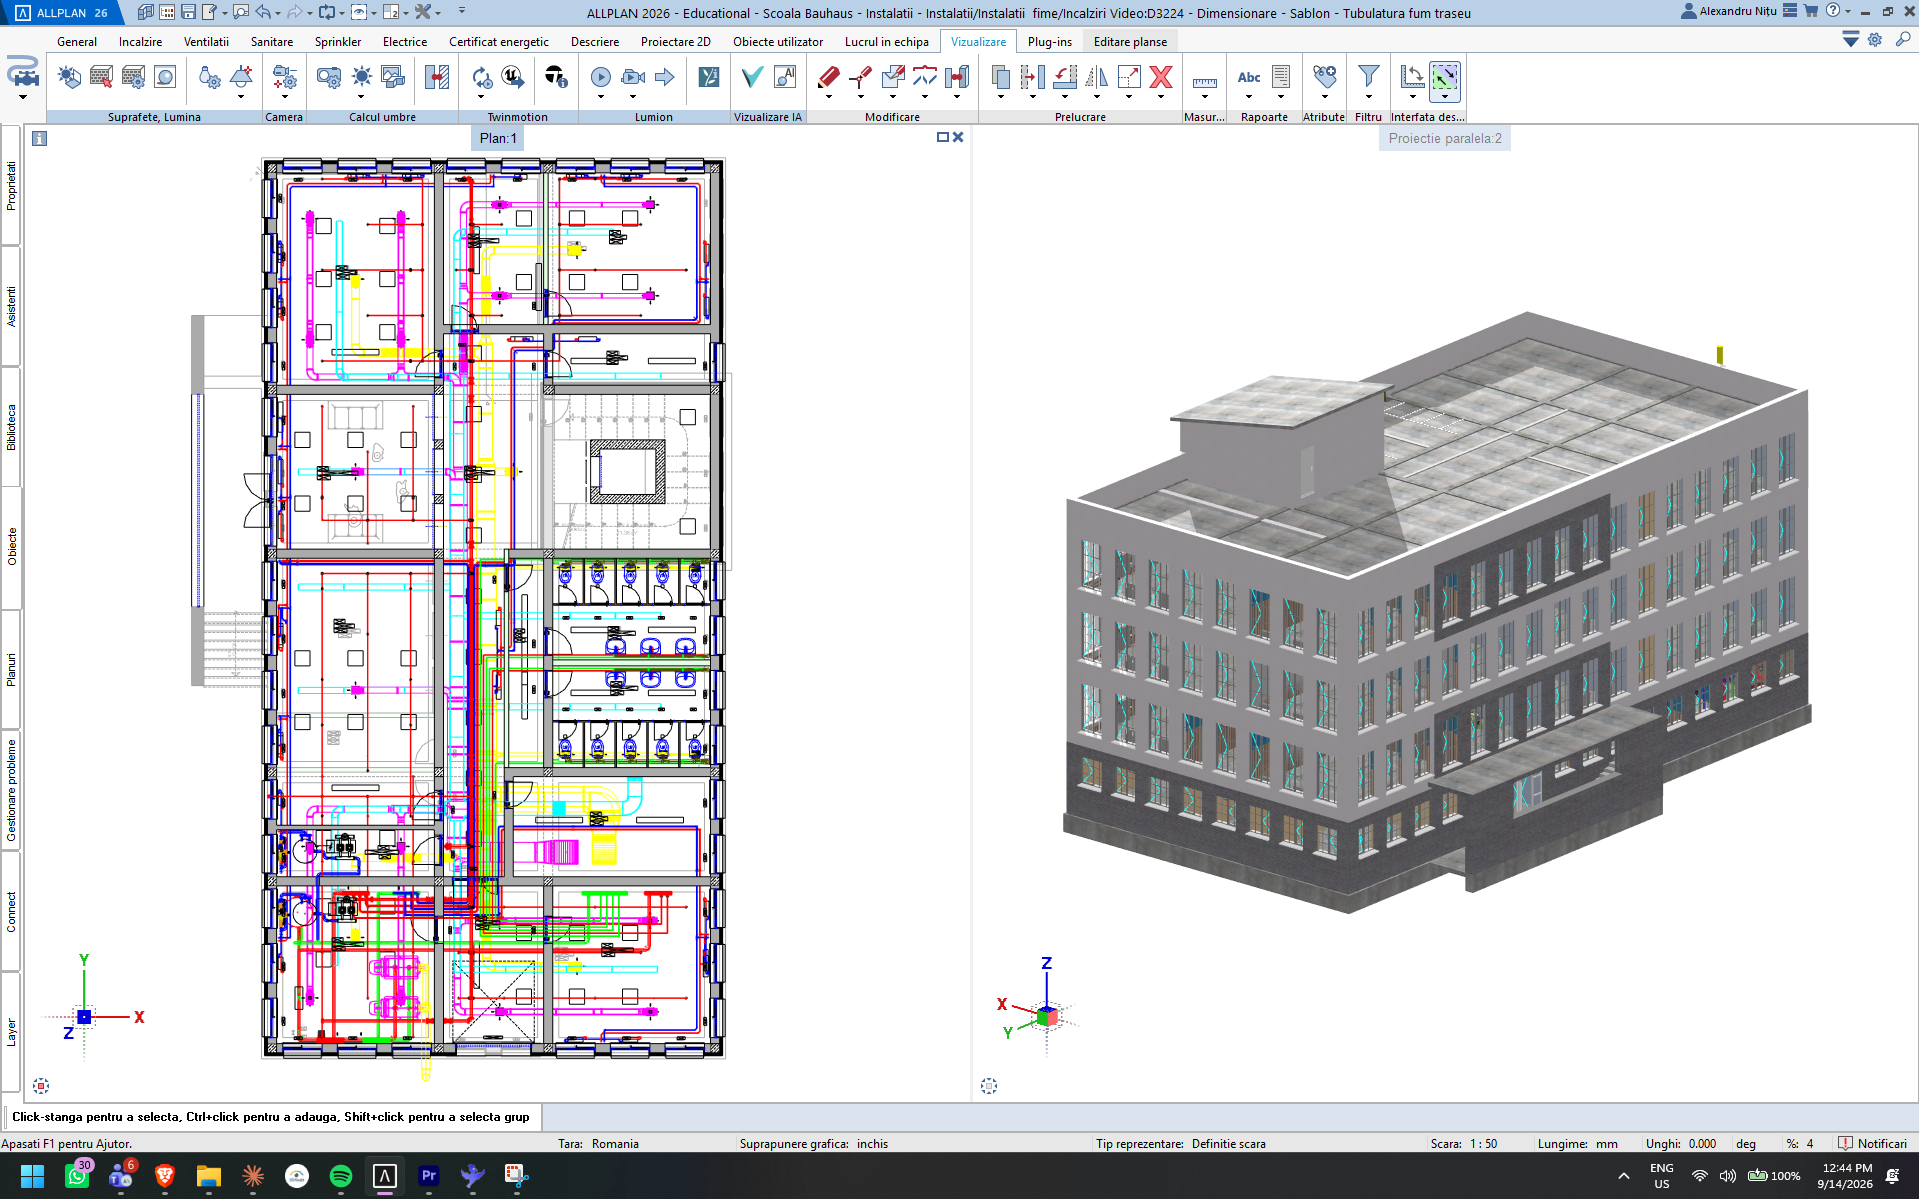Switch to the Ventilatii ribbon tab
The width and height of the screenshot is (1919, 1199).
coord(206,41)
